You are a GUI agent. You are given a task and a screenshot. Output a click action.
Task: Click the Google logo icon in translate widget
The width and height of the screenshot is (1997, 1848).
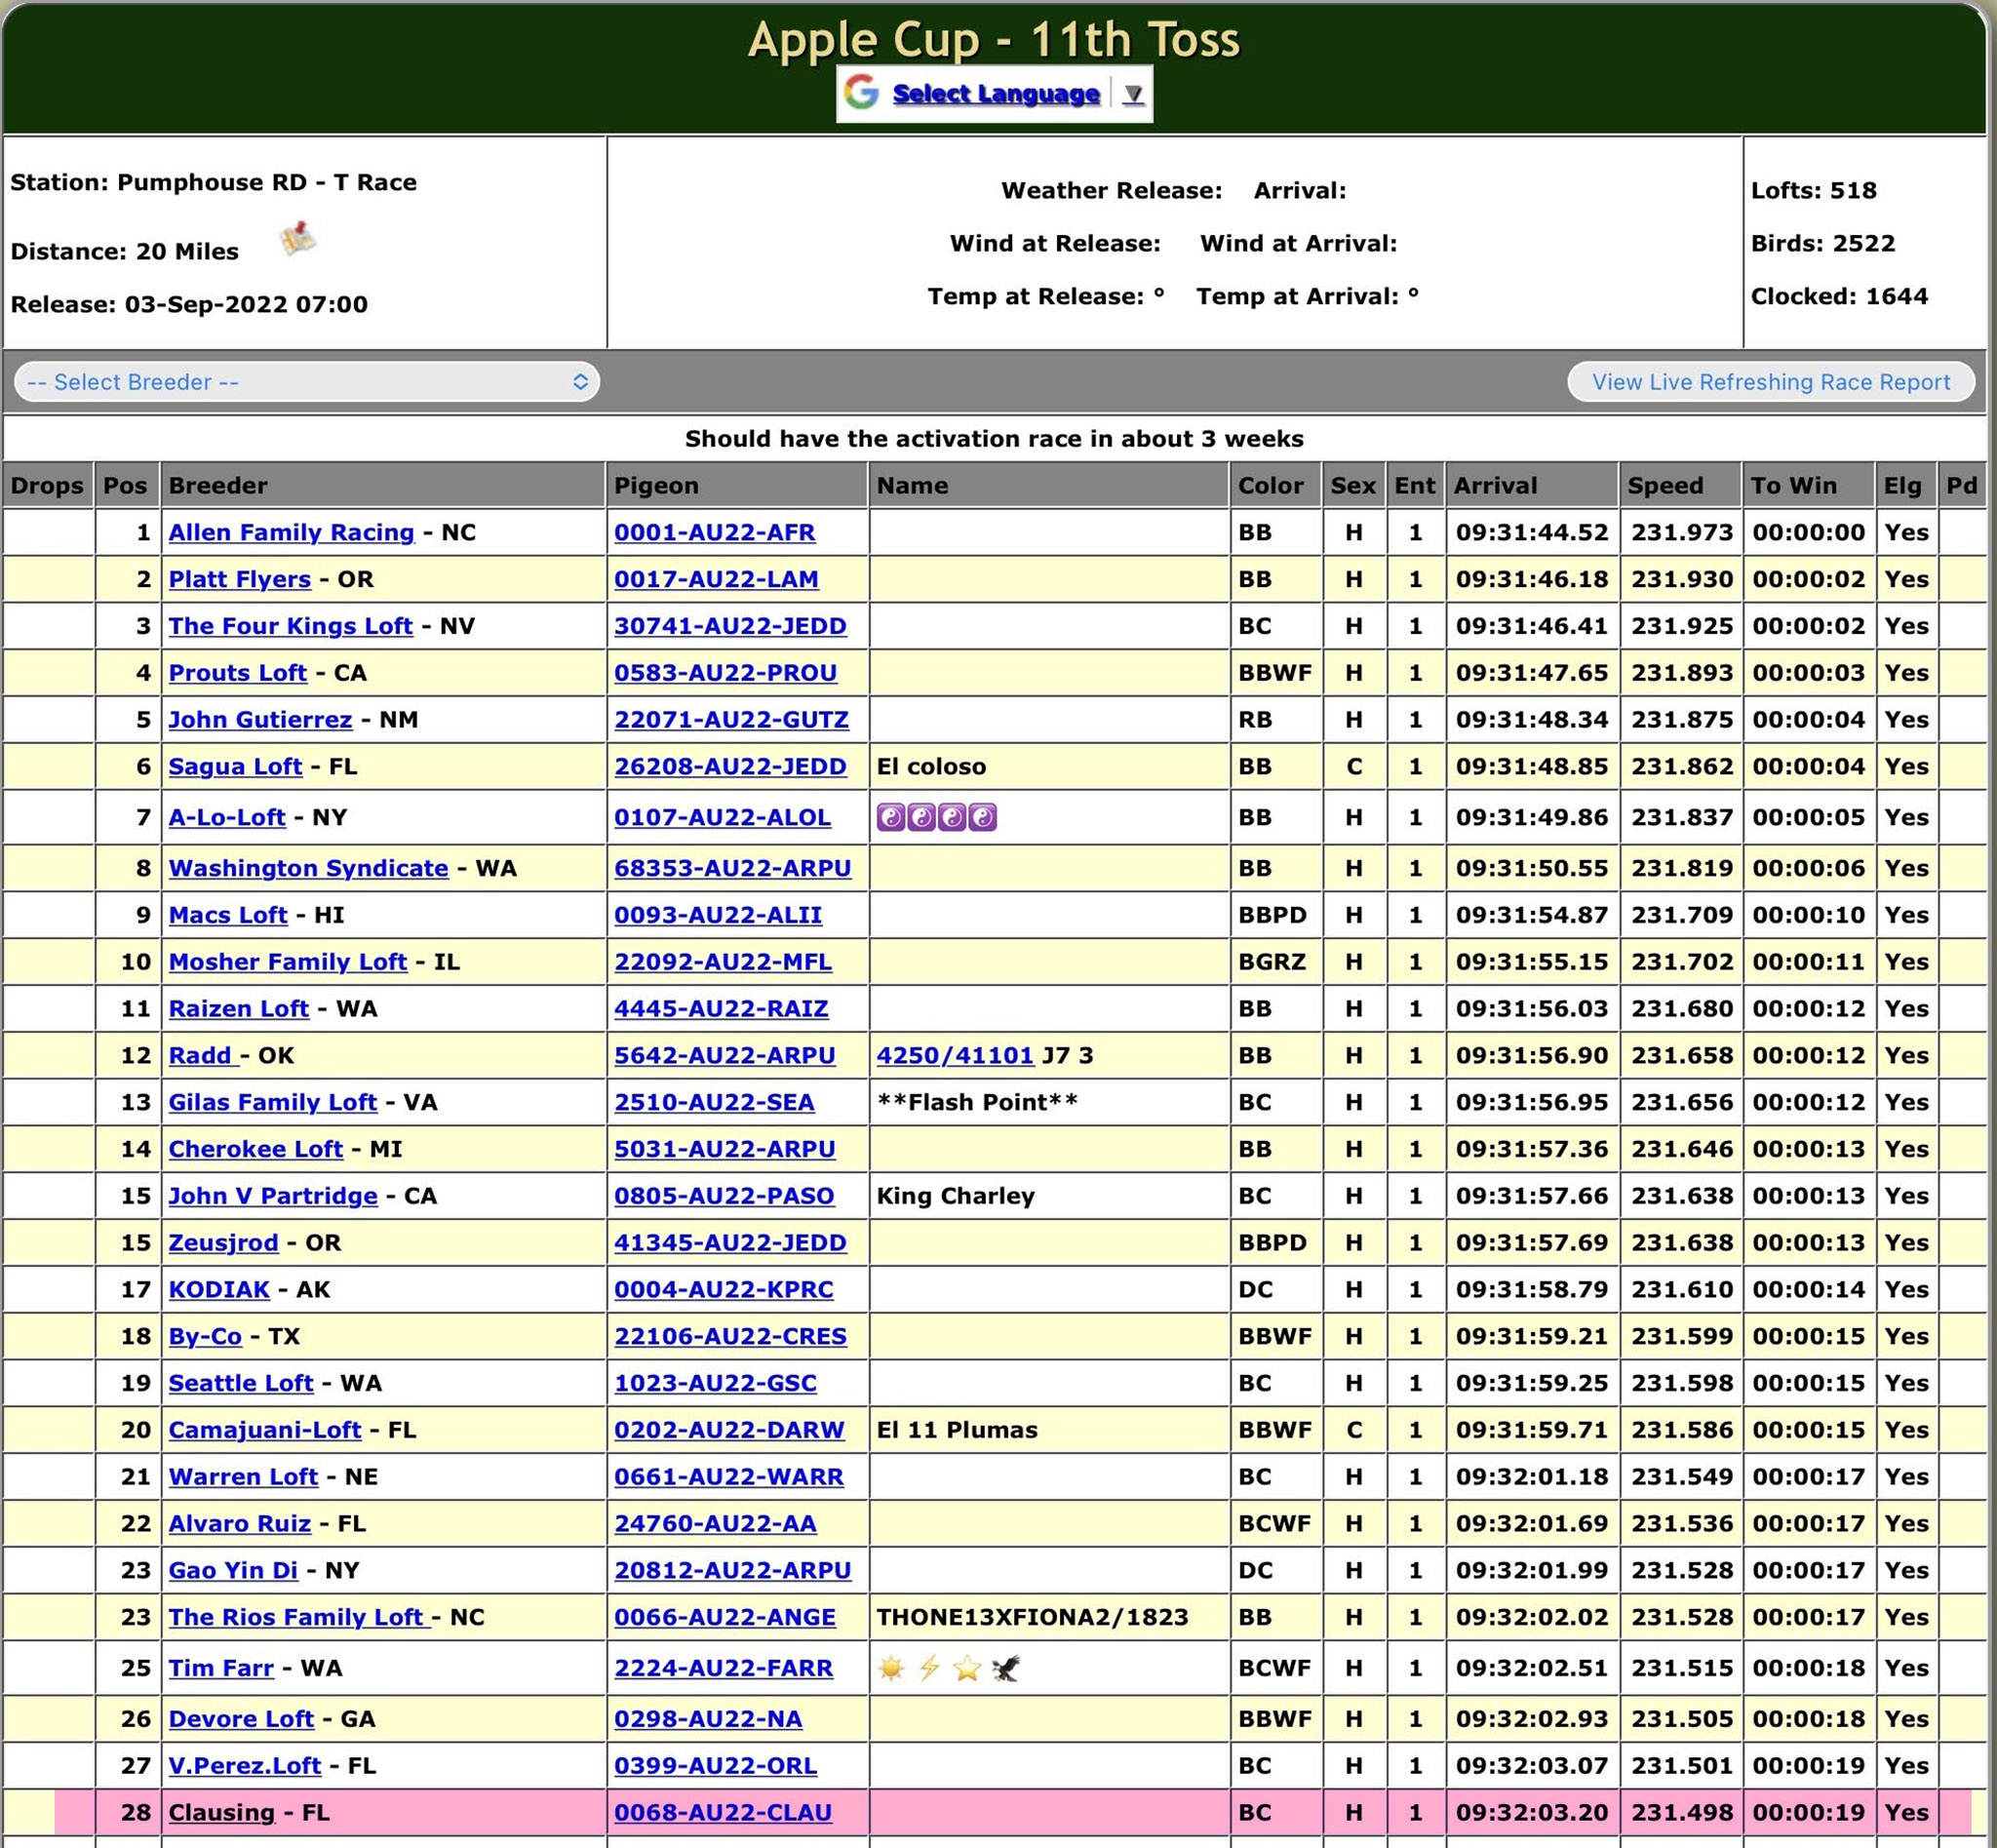pos(861,93)
